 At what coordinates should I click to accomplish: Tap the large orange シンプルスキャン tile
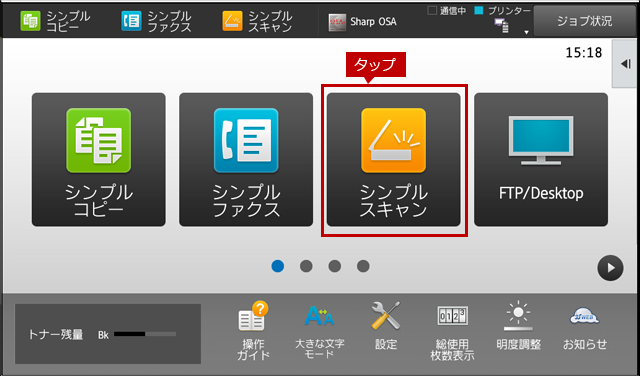pyautogui.click(x=393, y=160)
